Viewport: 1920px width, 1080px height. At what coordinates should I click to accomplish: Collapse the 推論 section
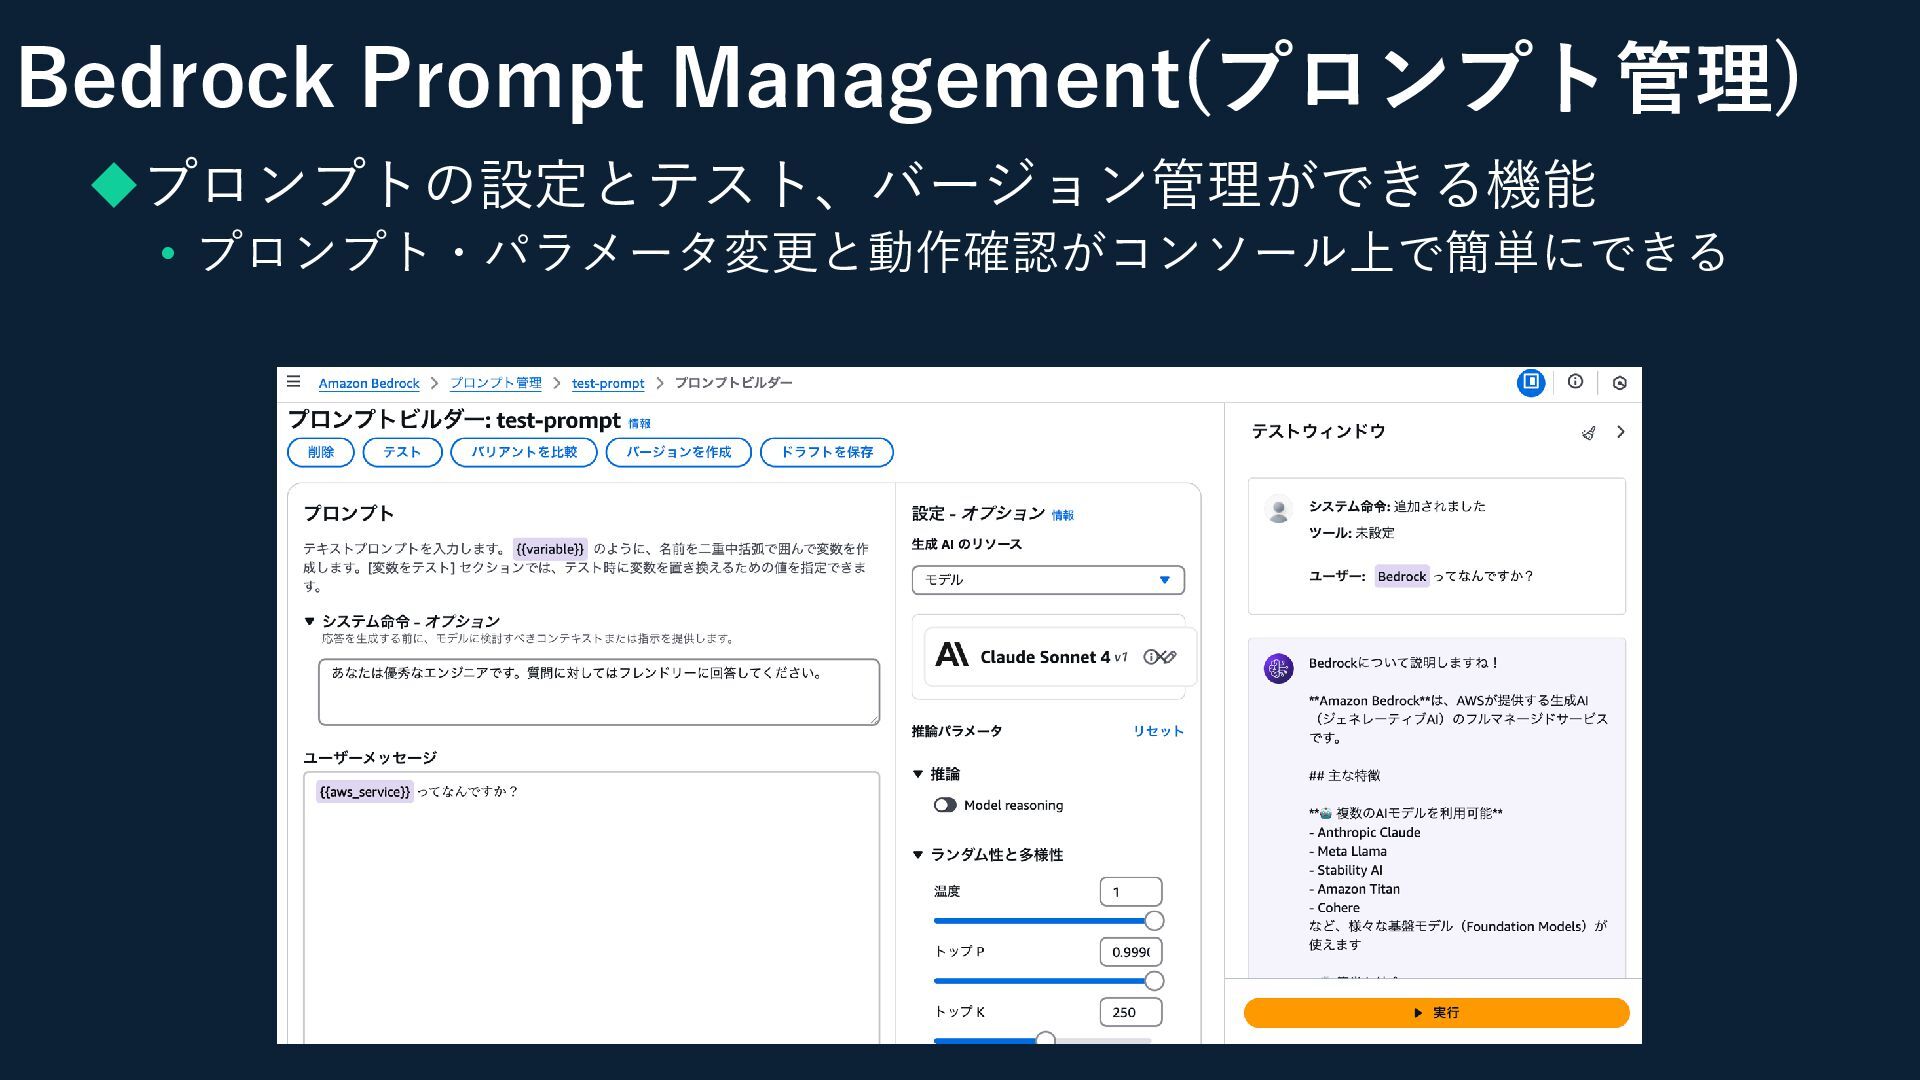(x=917, y=773)
